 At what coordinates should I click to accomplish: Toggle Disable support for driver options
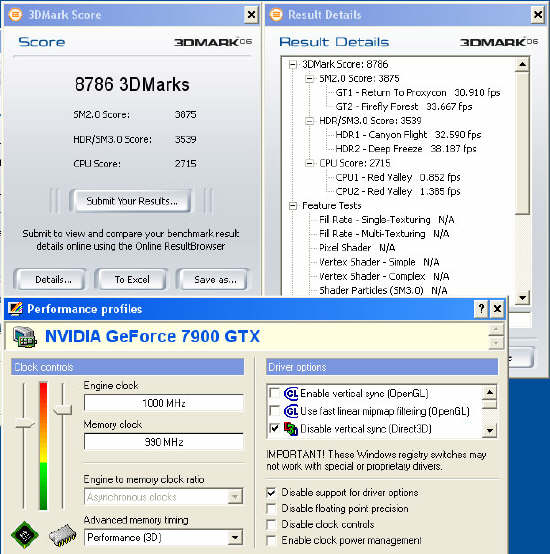coord(271,493)
